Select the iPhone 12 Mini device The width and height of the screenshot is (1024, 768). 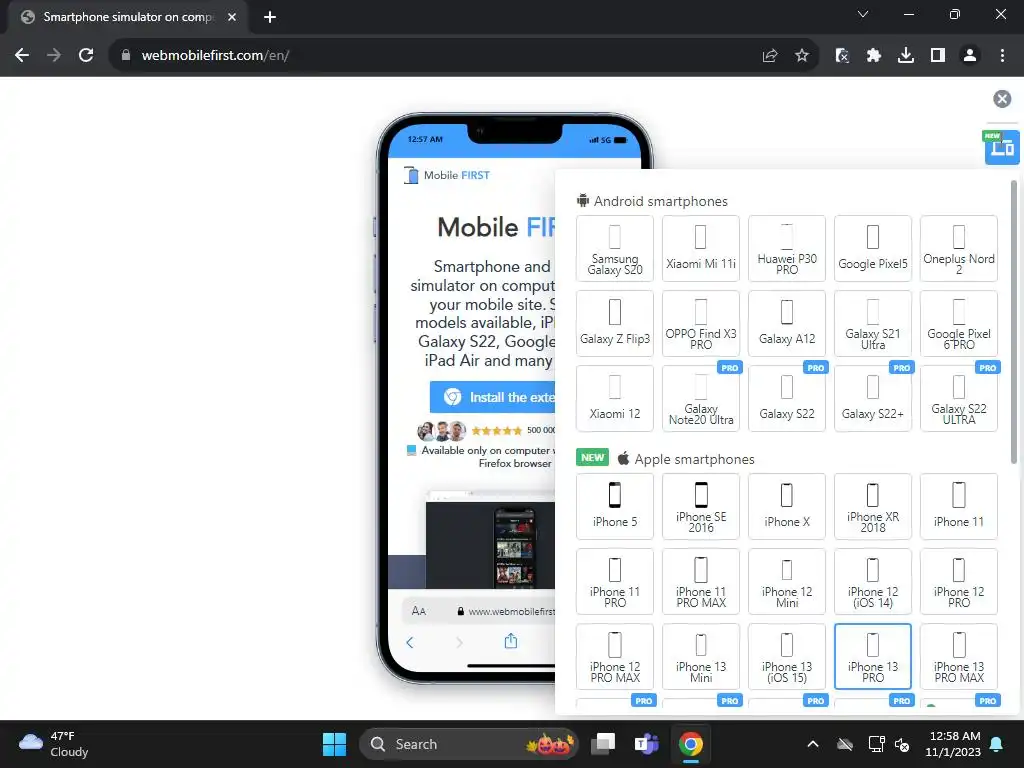tap(787, 582)
